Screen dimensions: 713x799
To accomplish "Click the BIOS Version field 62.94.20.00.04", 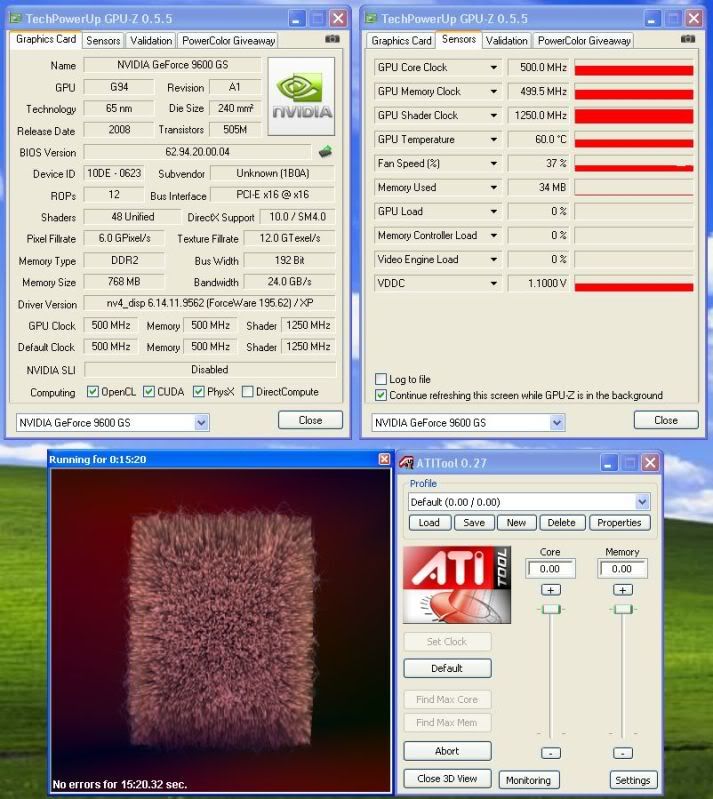I will [x=197, y=152].
